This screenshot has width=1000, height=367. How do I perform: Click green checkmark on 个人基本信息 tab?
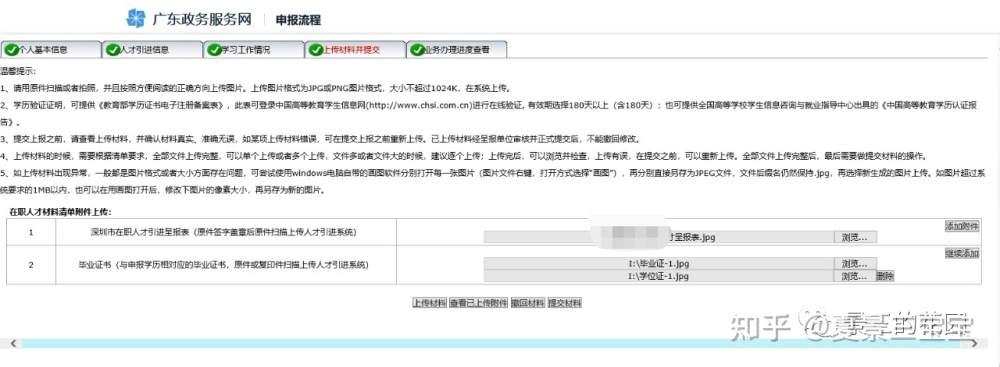click(11, 50)
